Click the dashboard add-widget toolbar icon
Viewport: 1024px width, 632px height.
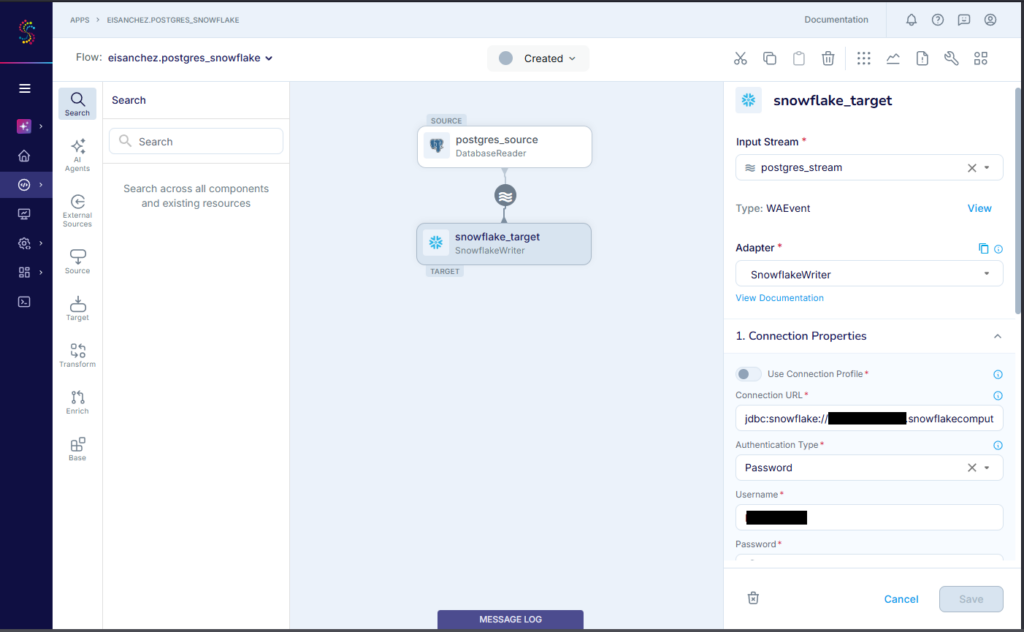point(980,59)
